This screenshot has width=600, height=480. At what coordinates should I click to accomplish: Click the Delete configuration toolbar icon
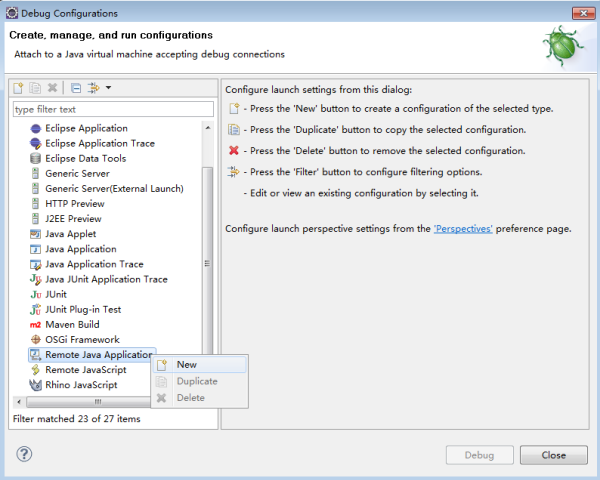(x=52, y=88)
